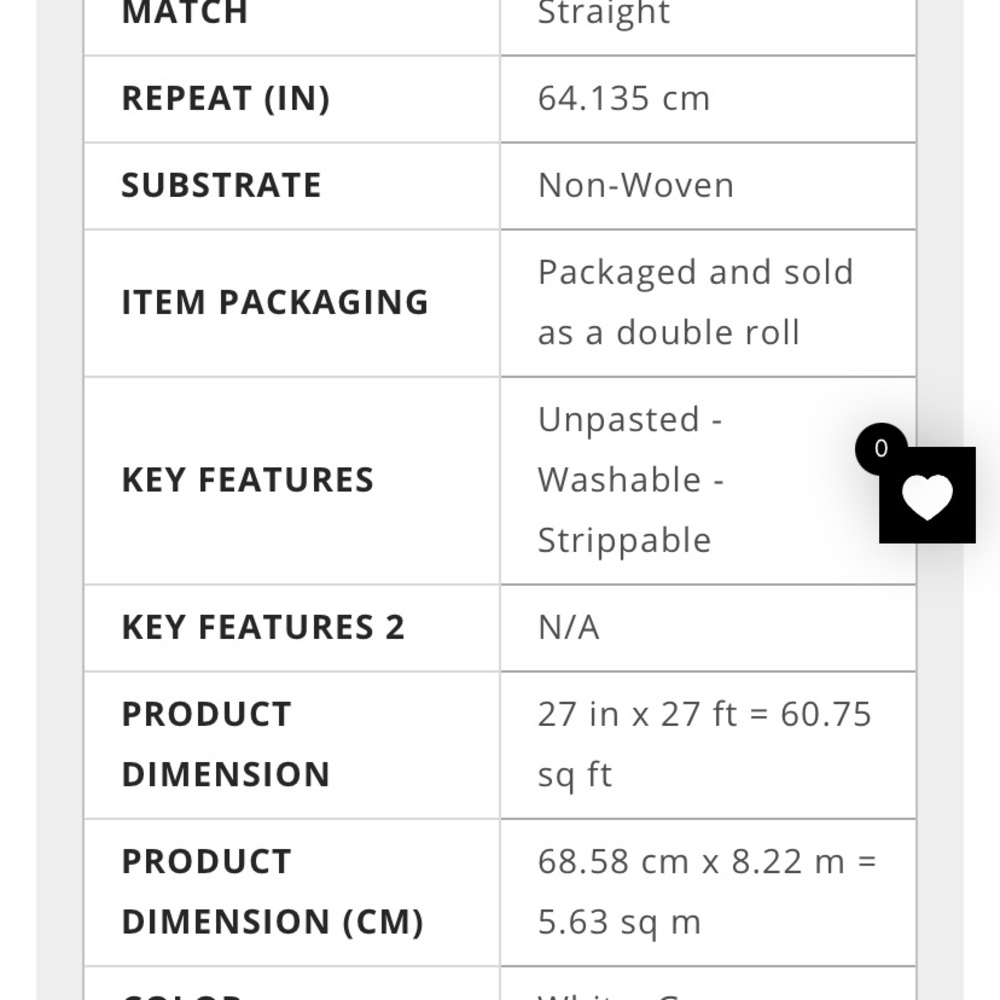1000x1000 pixels.
Task: Click the ITEM PACKAGING label cell
Action: [275, 302]
